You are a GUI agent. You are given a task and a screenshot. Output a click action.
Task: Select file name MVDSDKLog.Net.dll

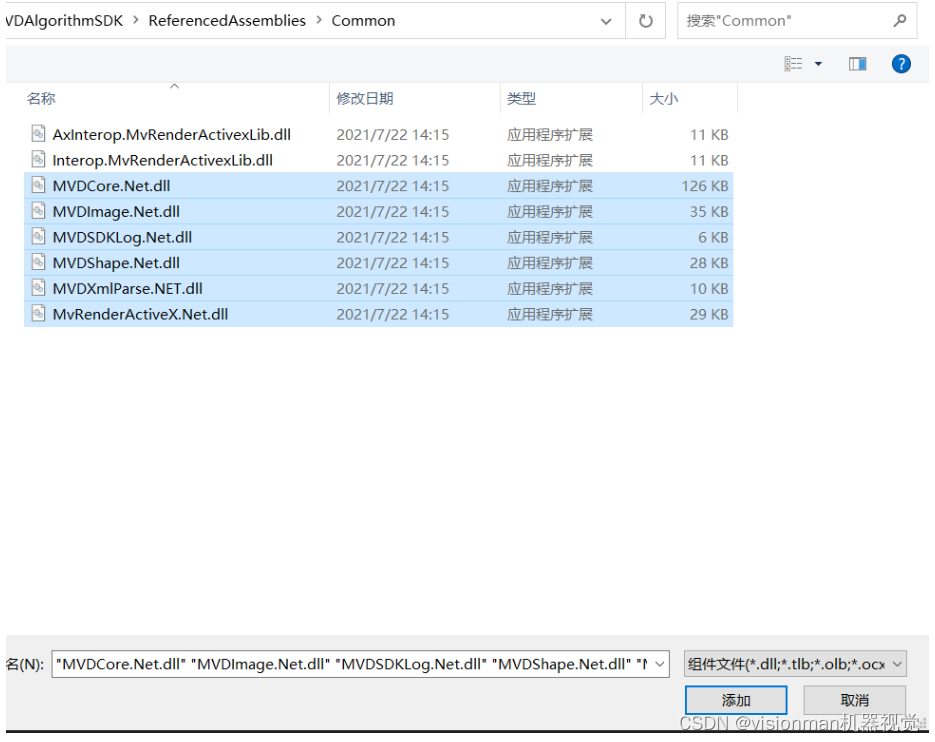tap(122, 237)
